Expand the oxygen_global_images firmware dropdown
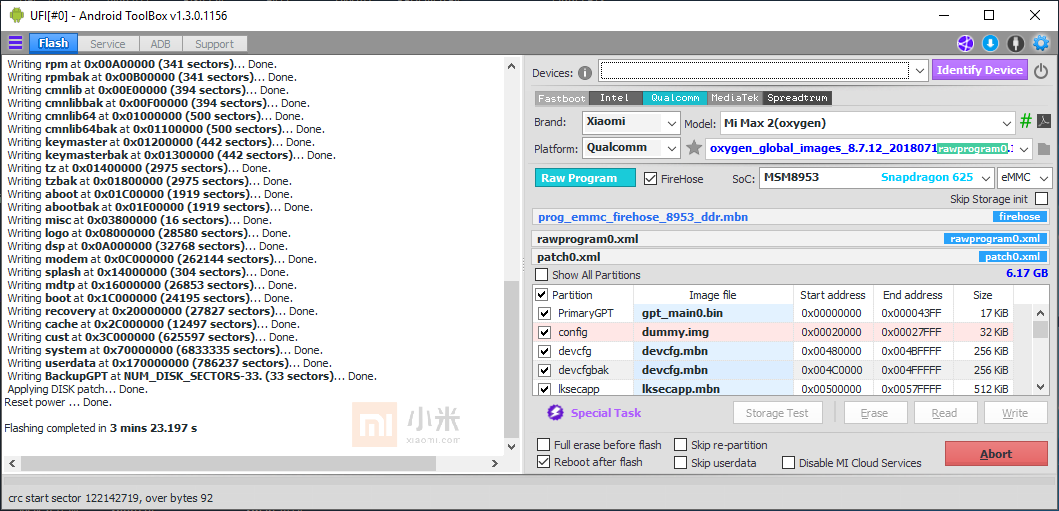Viewport: 1059px width, 511px height. click(1024, 149)
